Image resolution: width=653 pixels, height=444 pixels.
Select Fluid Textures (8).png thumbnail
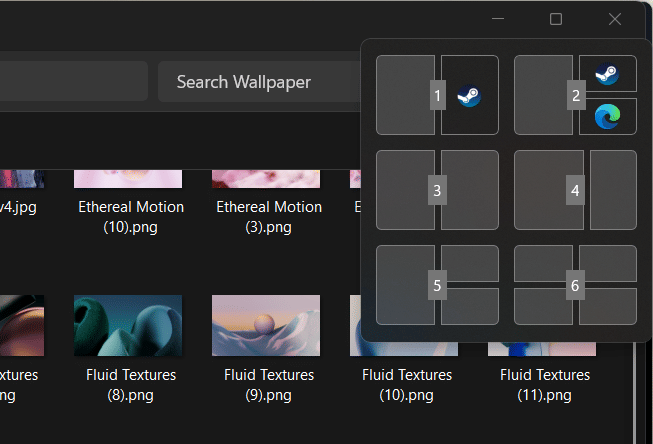tap(128, 325)
